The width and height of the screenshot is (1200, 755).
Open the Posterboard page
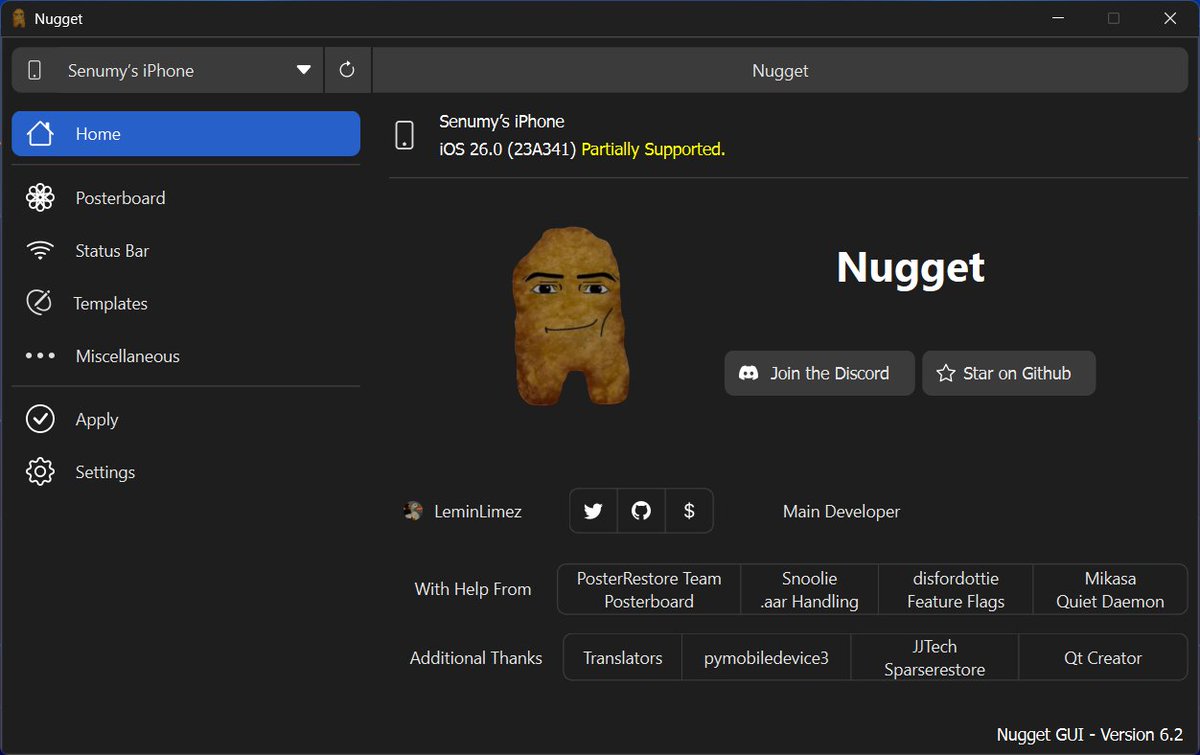pyautogui.click(x=186, y=198)
